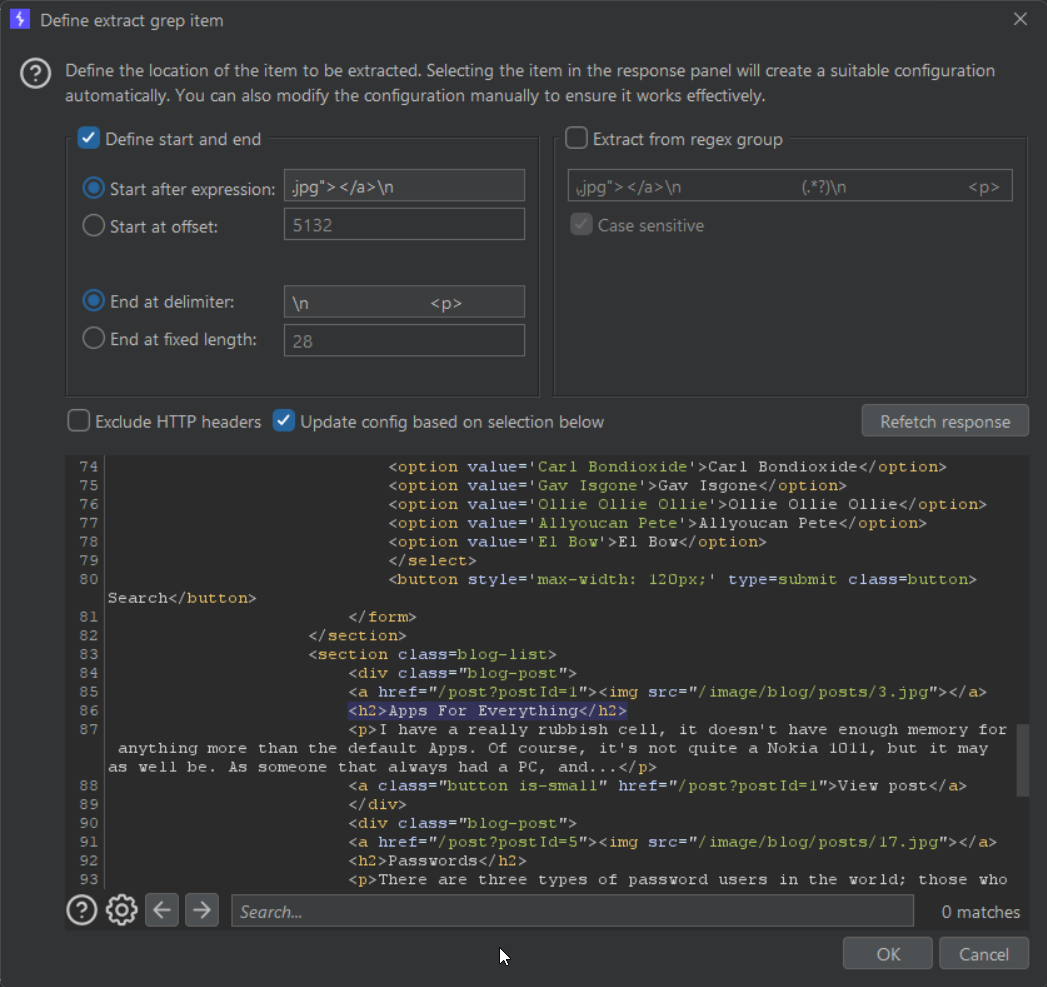The height and width of the screenshot is (987, 1047).
Task: Select Start at offset radio button
Action: coord(94,226)
